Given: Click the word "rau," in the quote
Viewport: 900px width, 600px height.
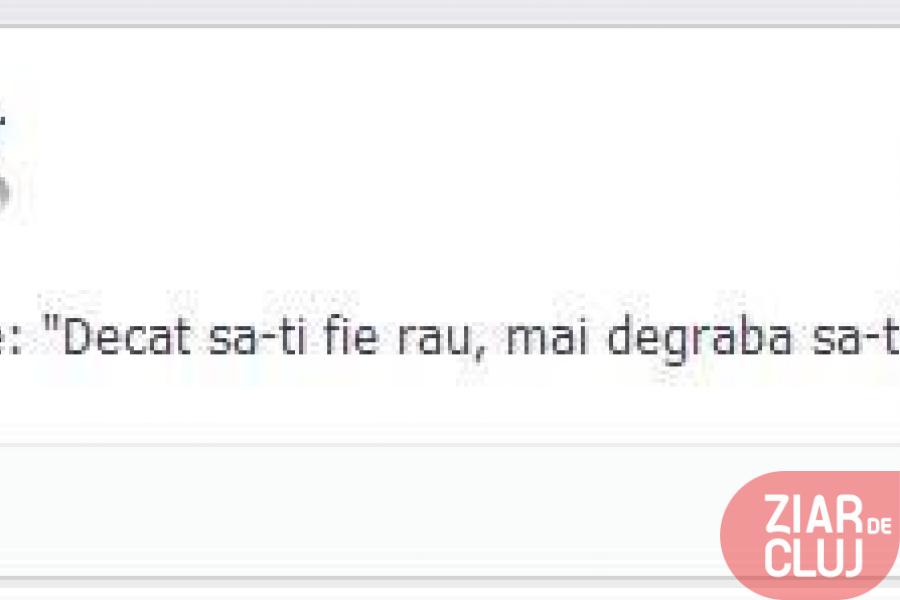Looking at the screenshot, I should pos(441,340).
